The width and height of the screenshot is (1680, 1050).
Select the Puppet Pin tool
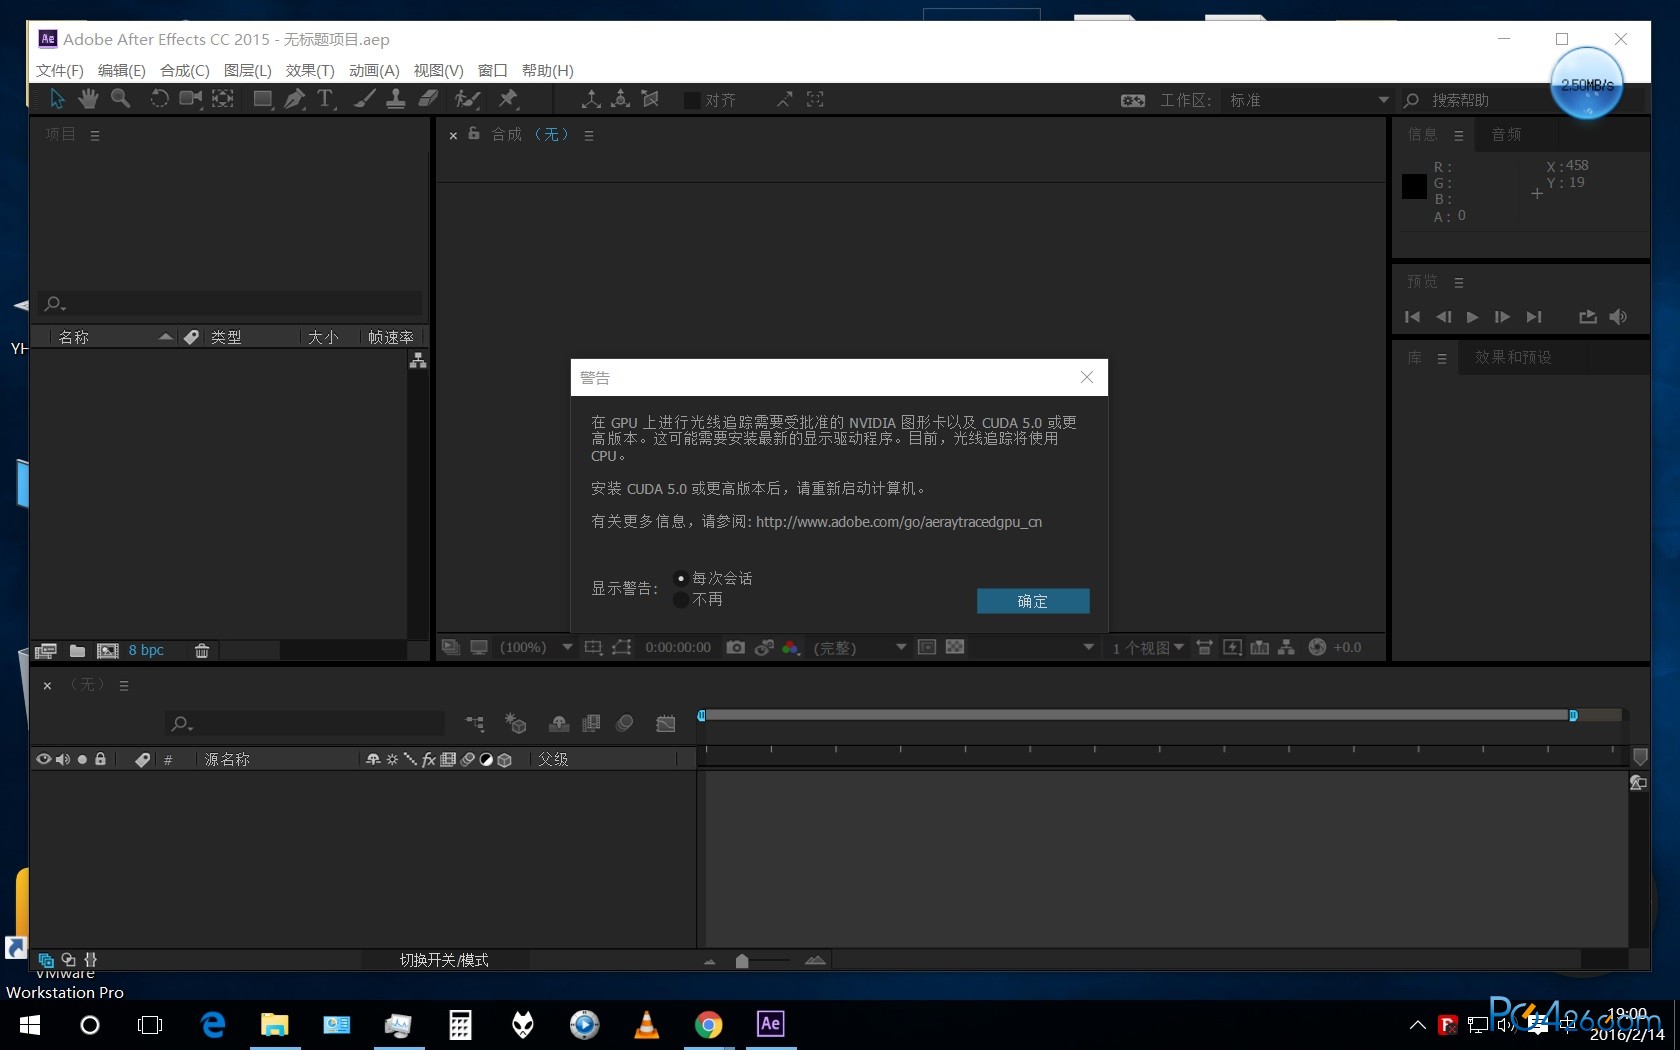(x=508, y=99)
